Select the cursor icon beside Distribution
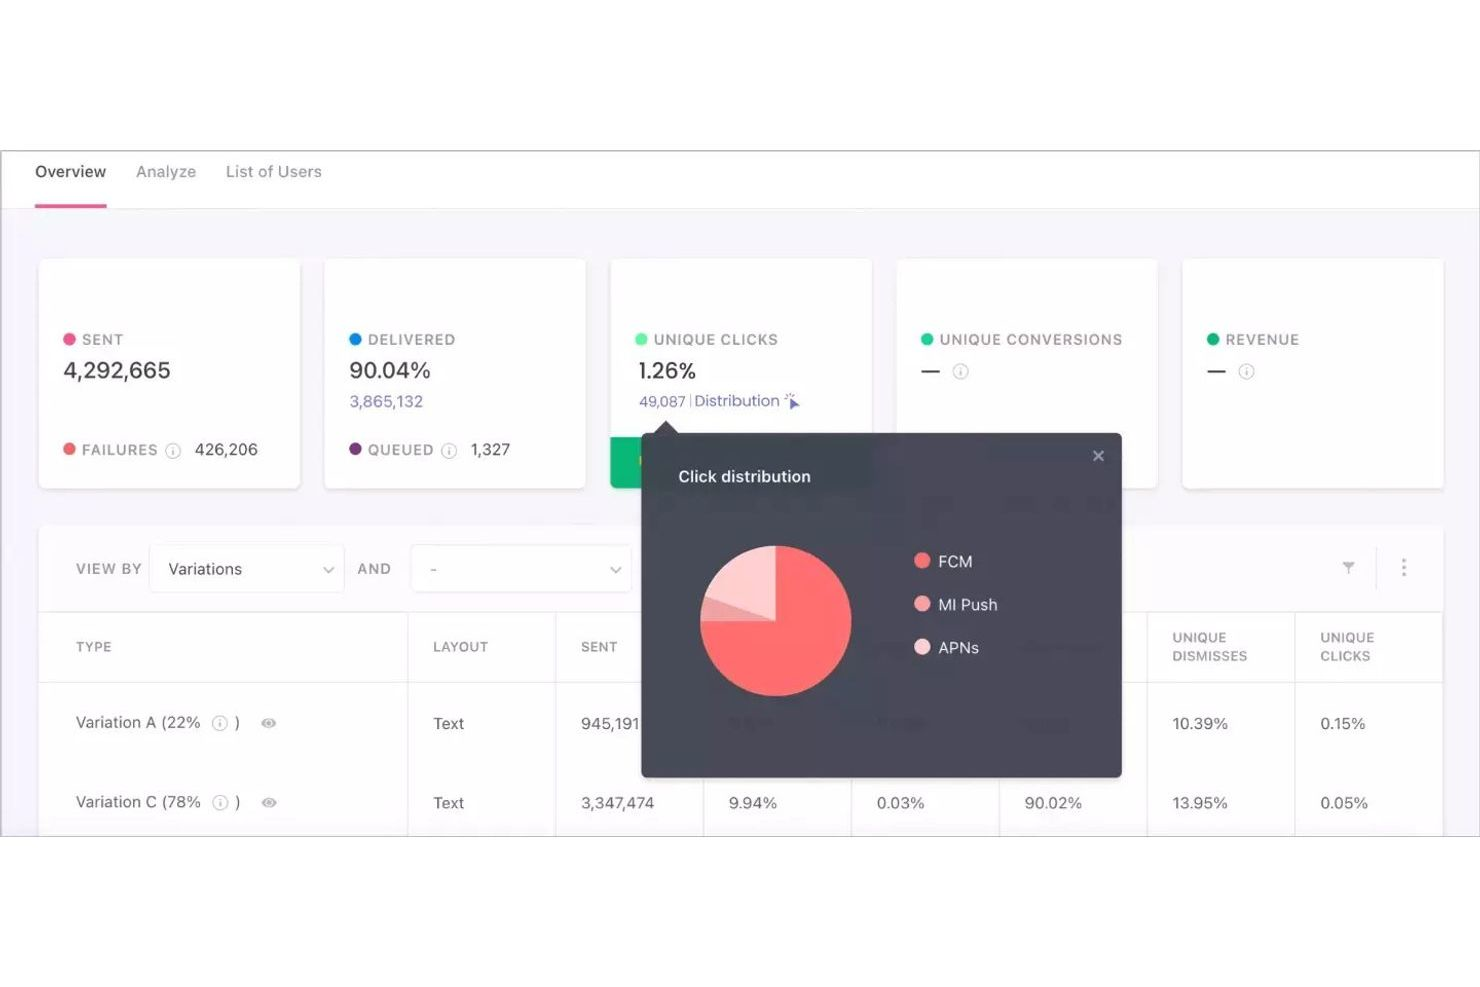 click(x=793, y=401)
